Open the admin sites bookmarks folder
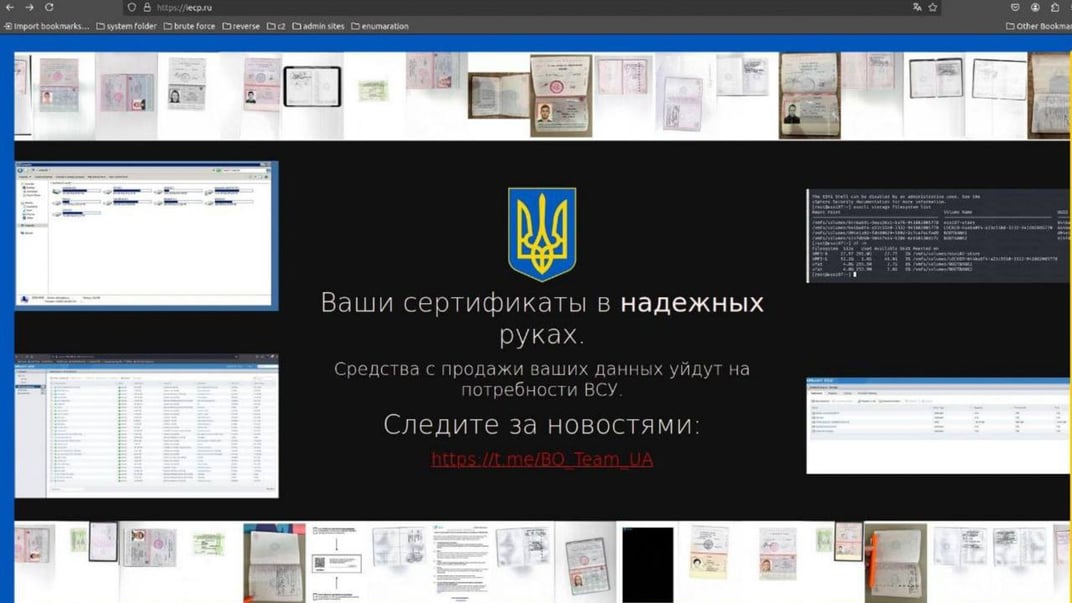This screenshot has width=1072, height=603. [x=322, y=26]
